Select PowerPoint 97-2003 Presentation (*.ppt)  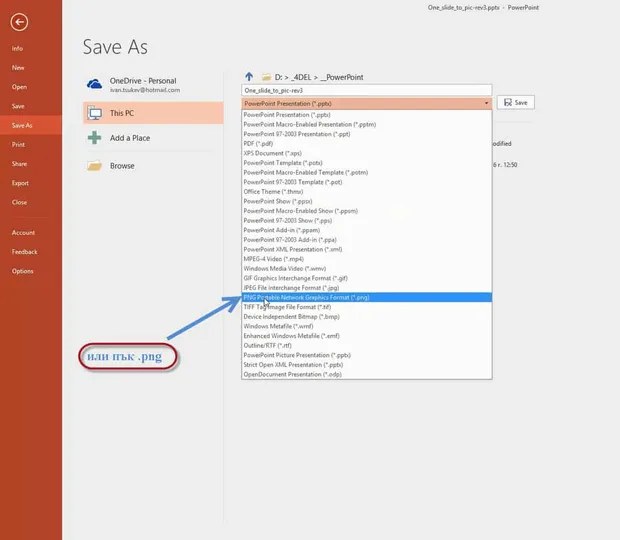click(x=367, y=134)
